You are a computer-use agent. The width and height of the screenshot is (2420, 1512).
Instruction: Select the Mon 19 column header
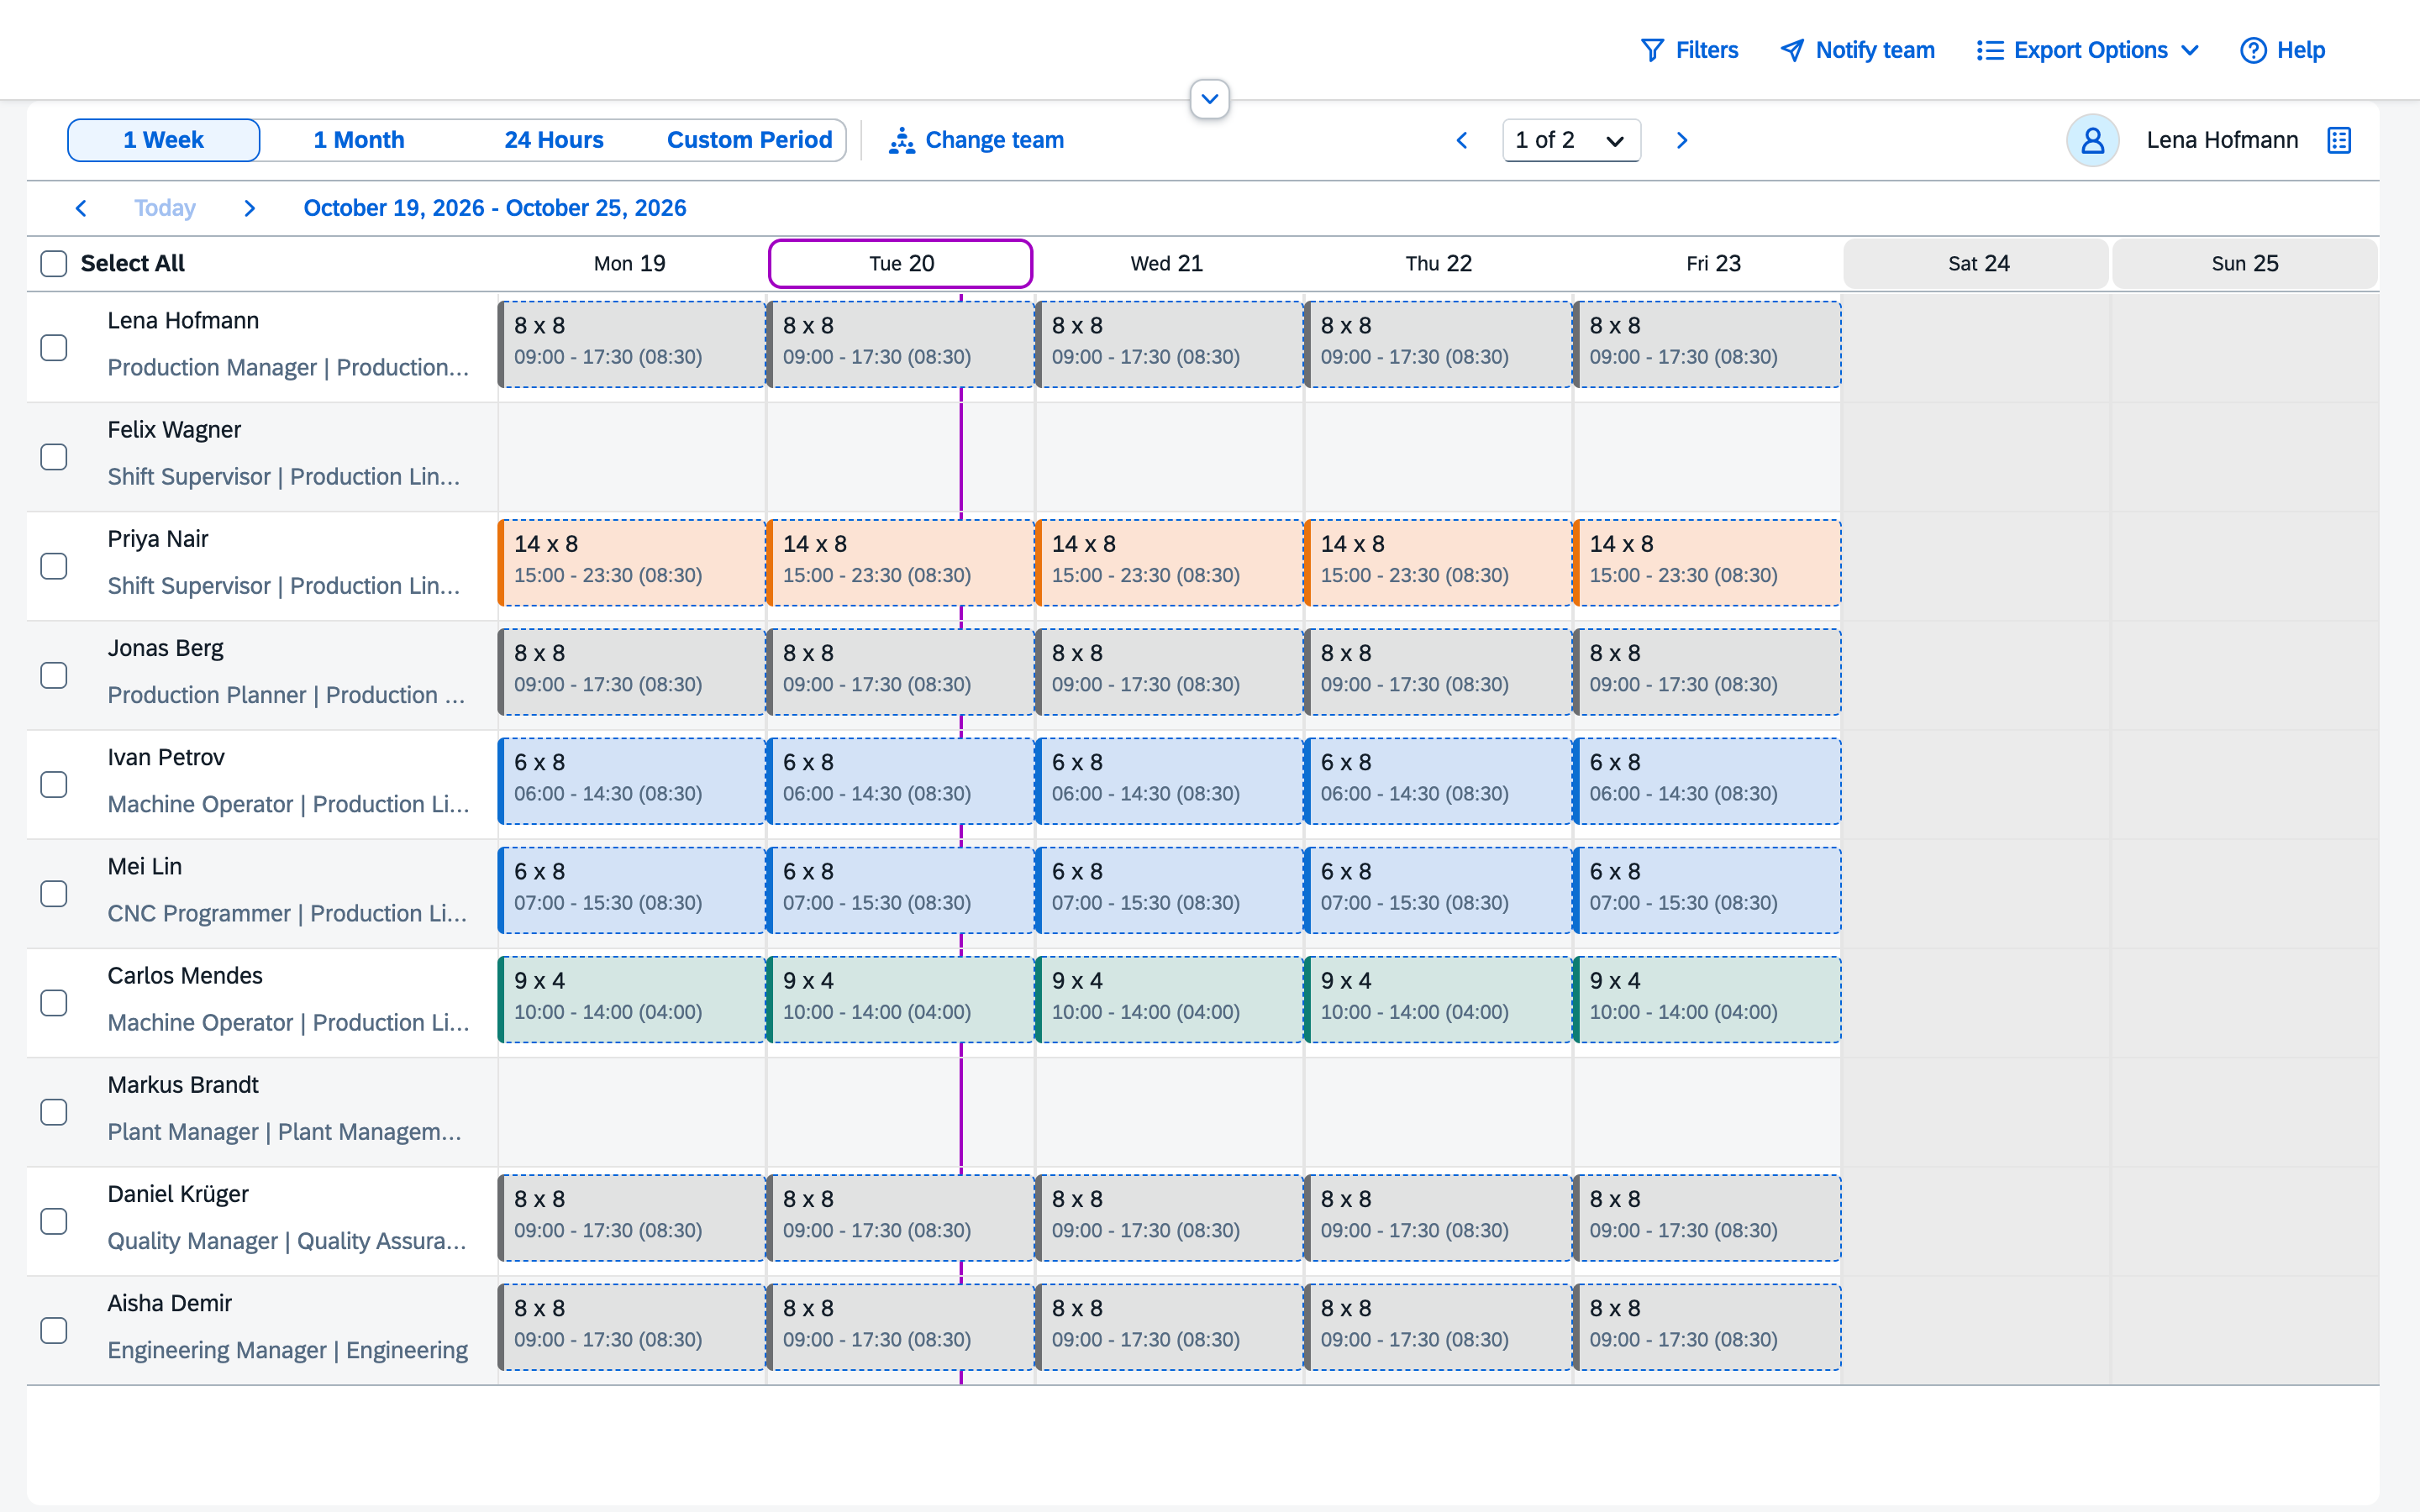click(x=630, y=264)
